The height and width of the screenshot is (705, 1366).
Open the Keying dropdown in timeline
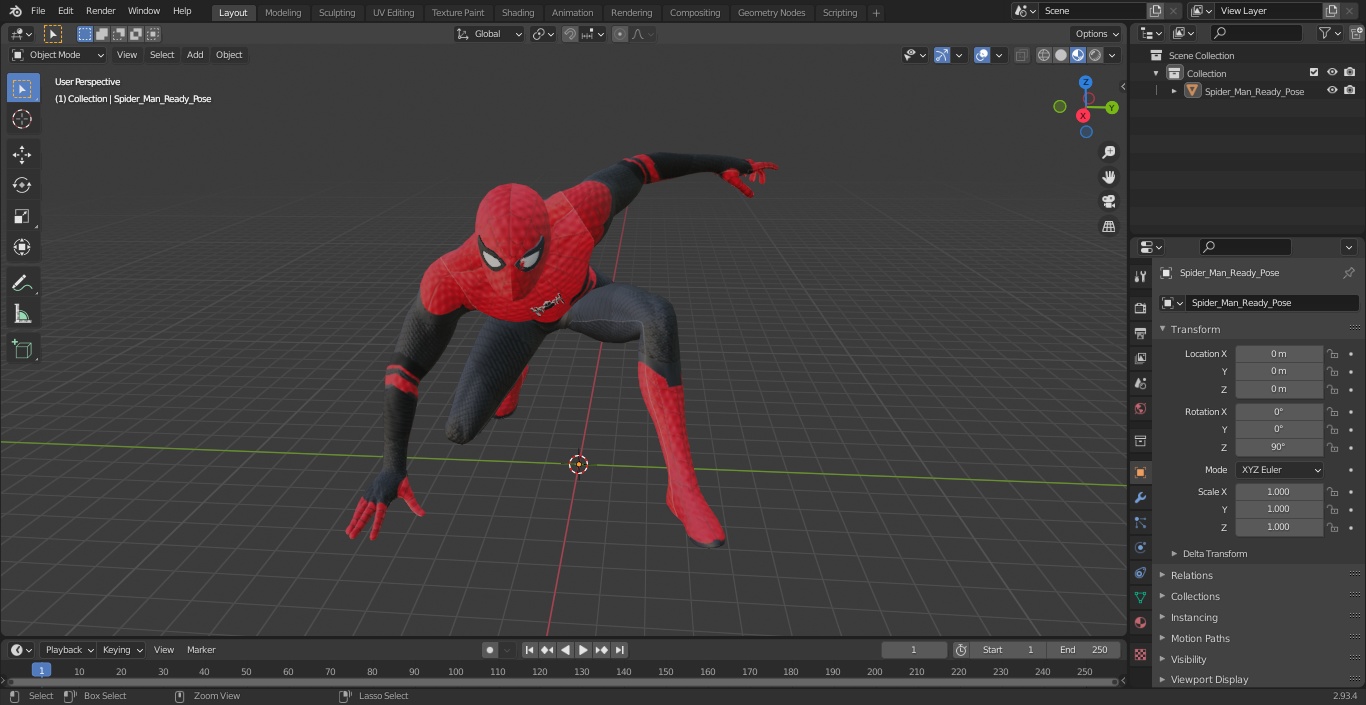coord(122,650)
